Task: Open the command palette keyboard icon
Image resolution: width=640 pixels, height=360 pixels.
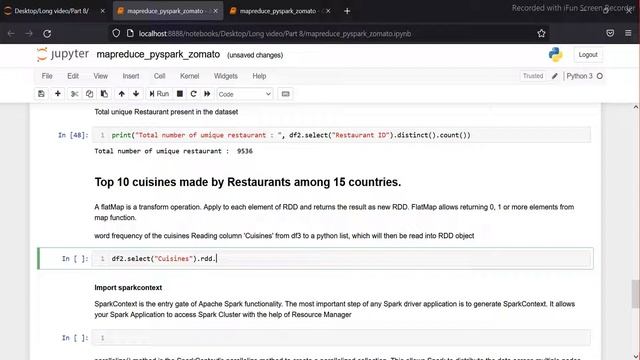Action: tap(285, 94)
